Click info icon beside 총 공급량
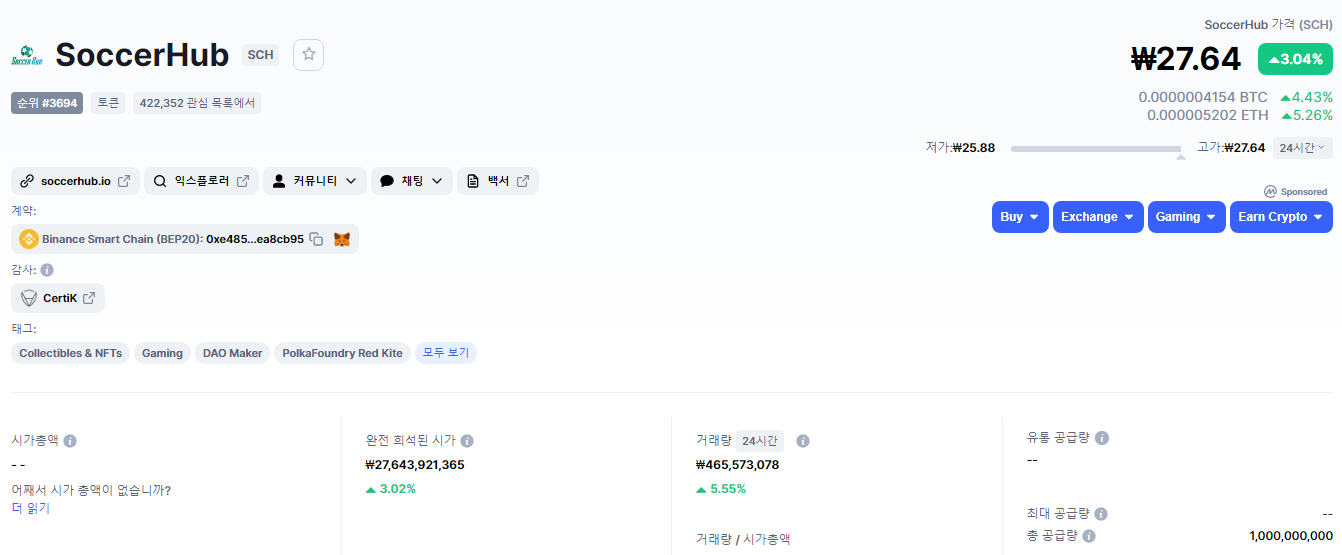This screenshot has width=1342, height=555. [x=1089, y=536]
